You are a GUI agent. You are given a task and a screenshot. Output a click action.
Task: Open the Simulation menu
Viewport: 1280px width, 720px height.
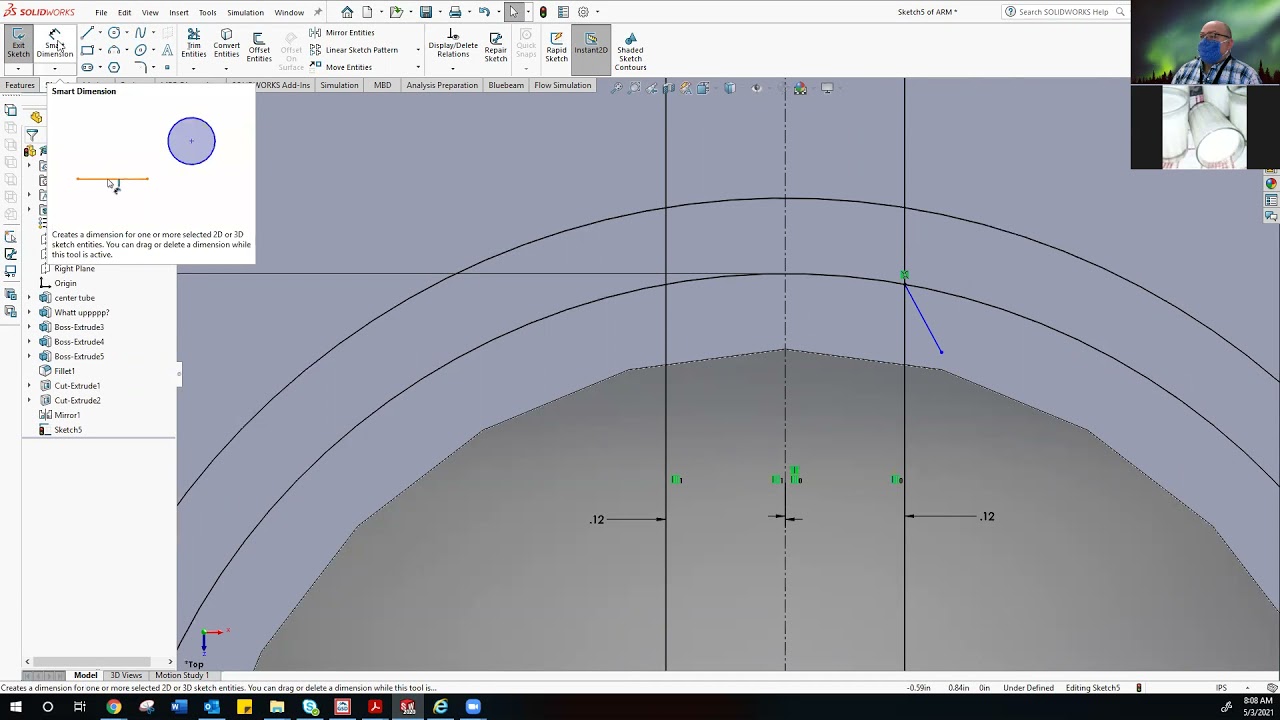click(245, 12)
